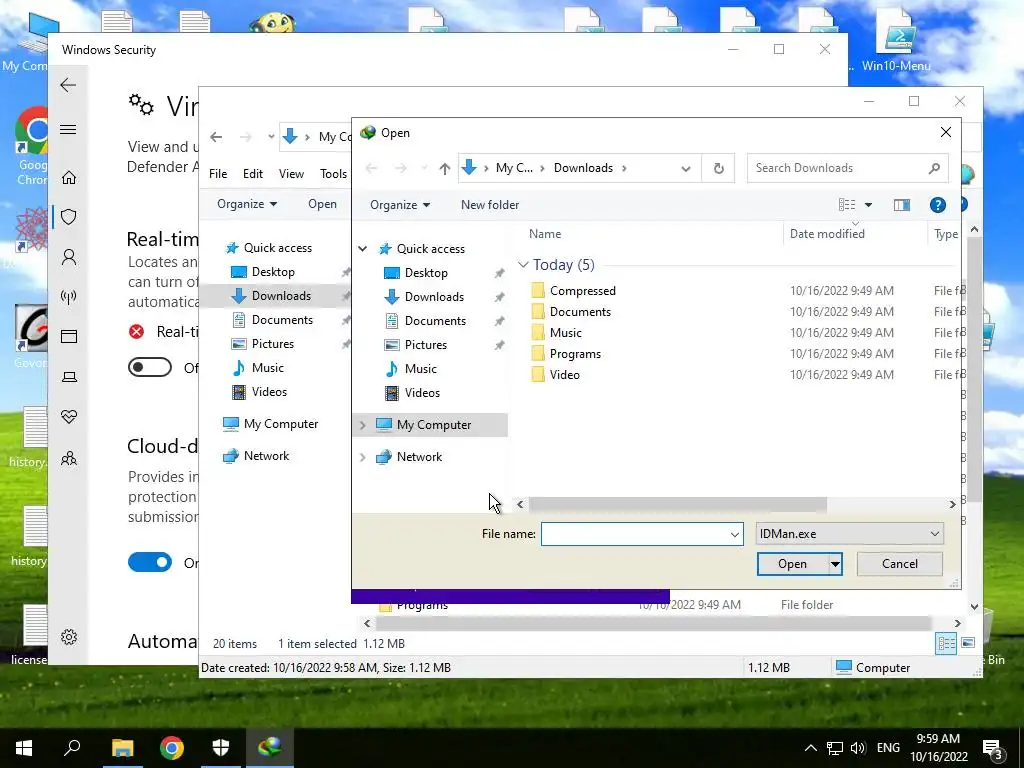
Task: Open File Explorer from taskbar
Action: pyautogui.click(x=122, y=748)
